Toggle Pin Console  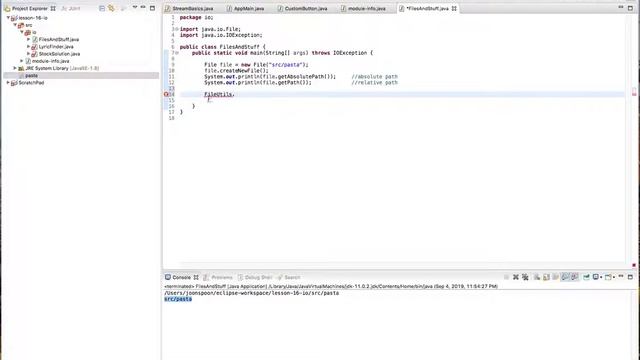click(586, 277)
